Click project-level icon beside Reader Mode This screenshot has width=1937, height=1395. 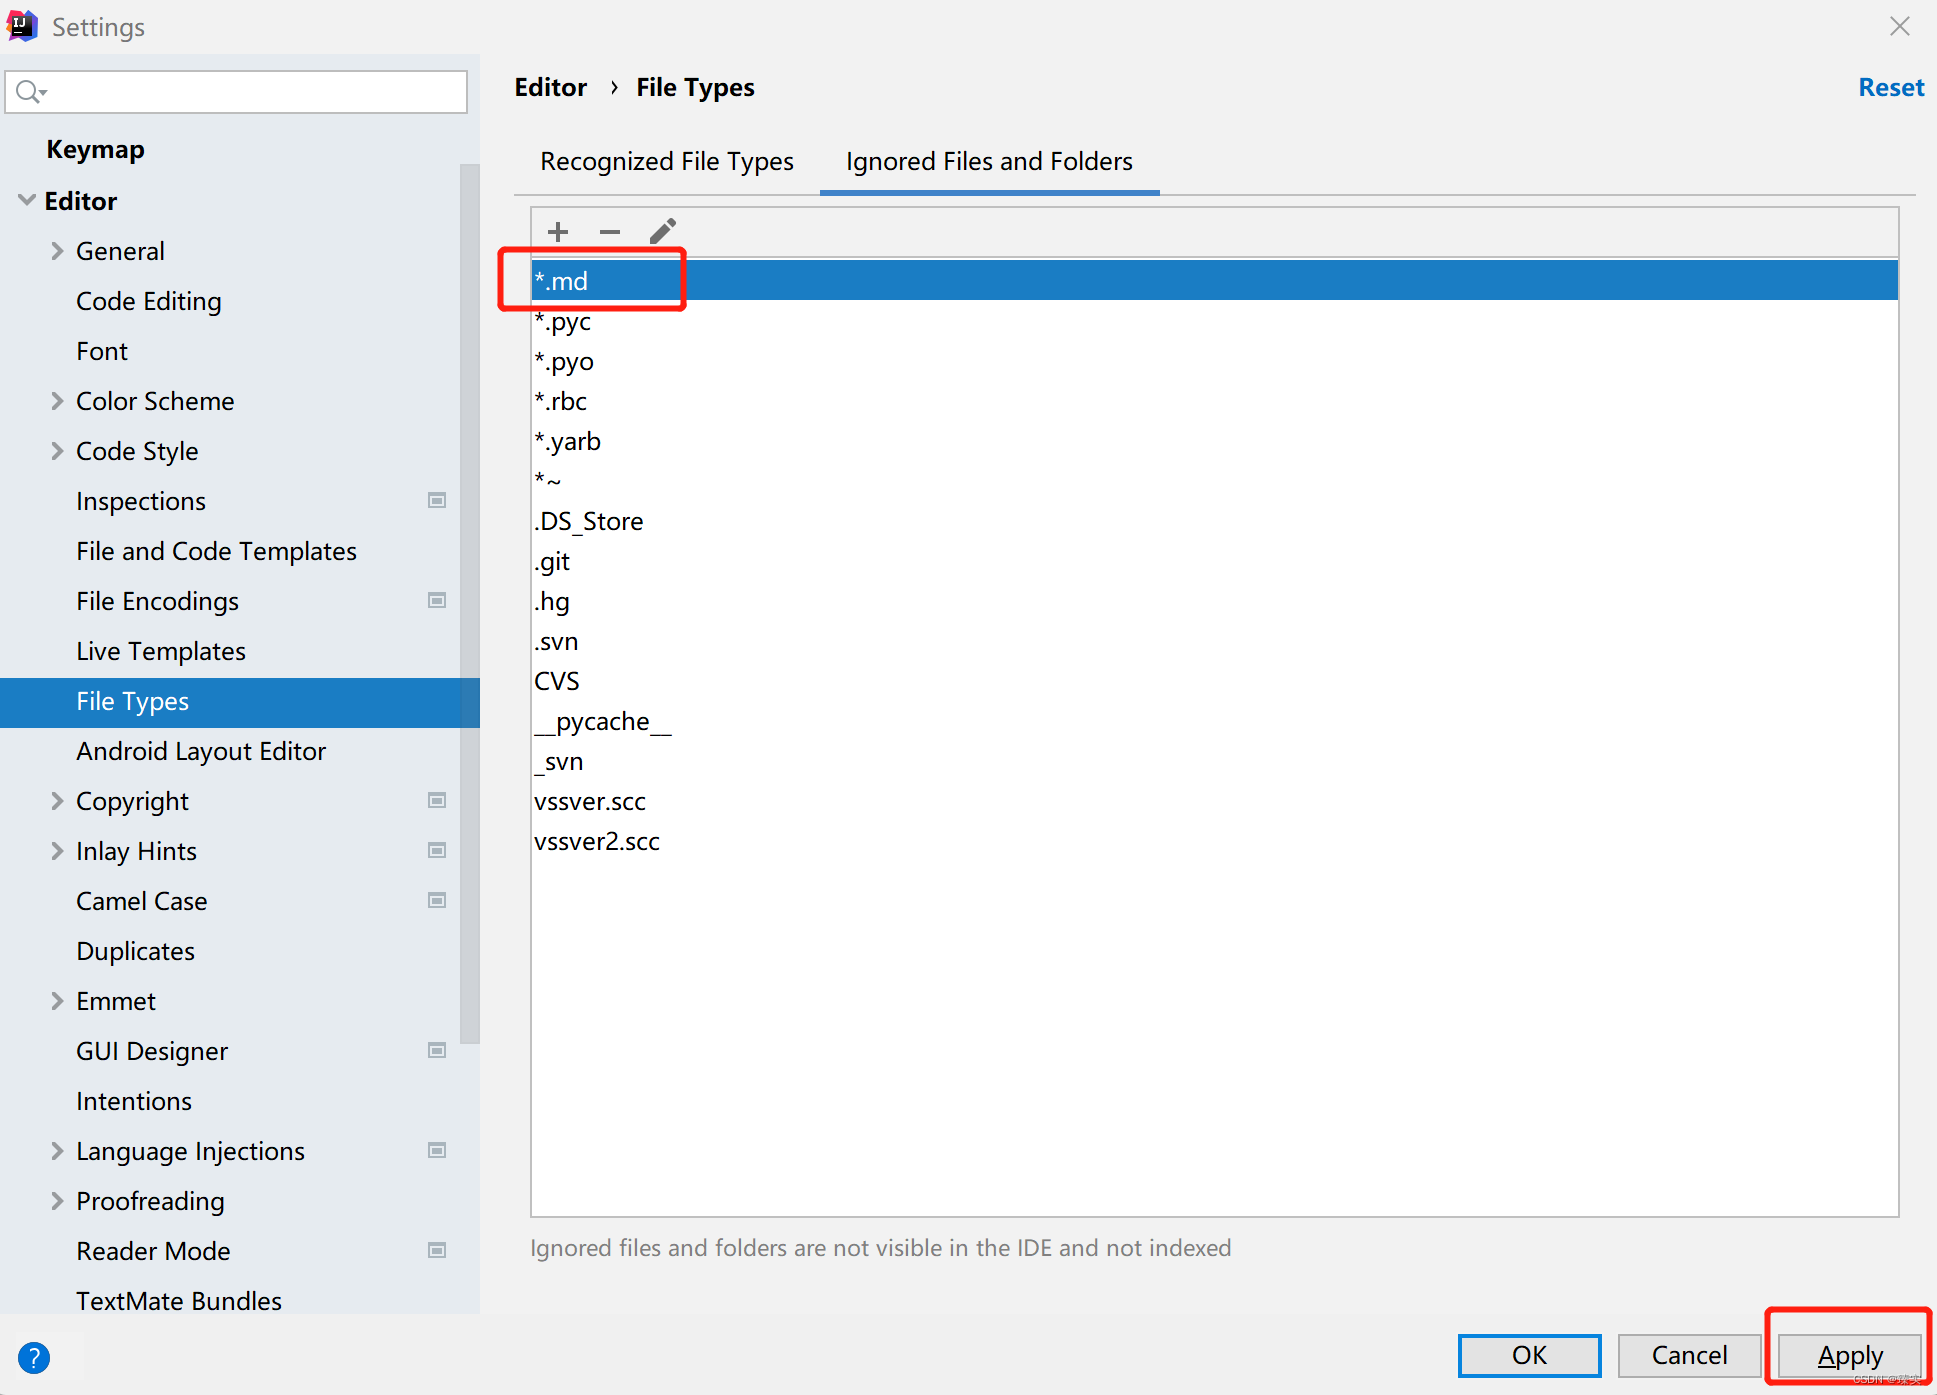pyautogui.click(x=437, y=1250)
